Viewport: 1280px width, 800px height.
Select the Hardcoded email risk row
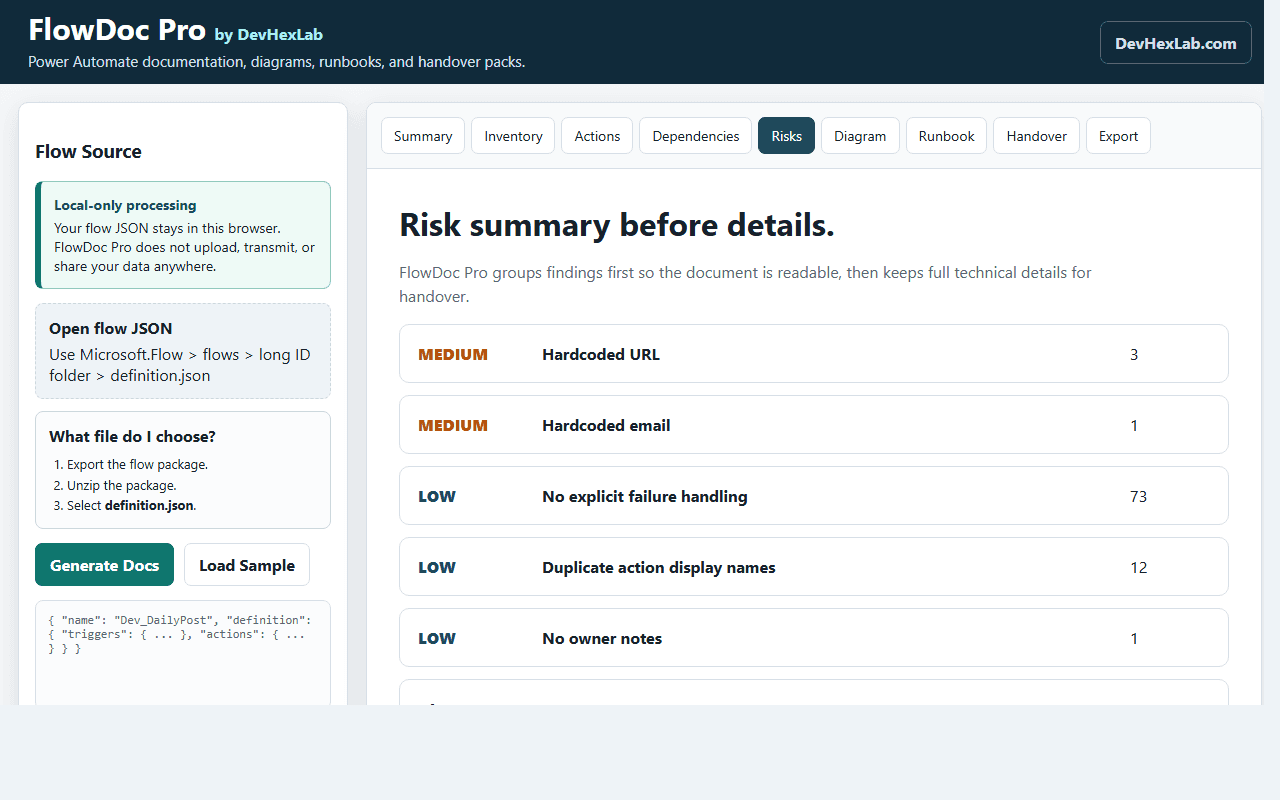pyautogui.click(x=813, y=425)
